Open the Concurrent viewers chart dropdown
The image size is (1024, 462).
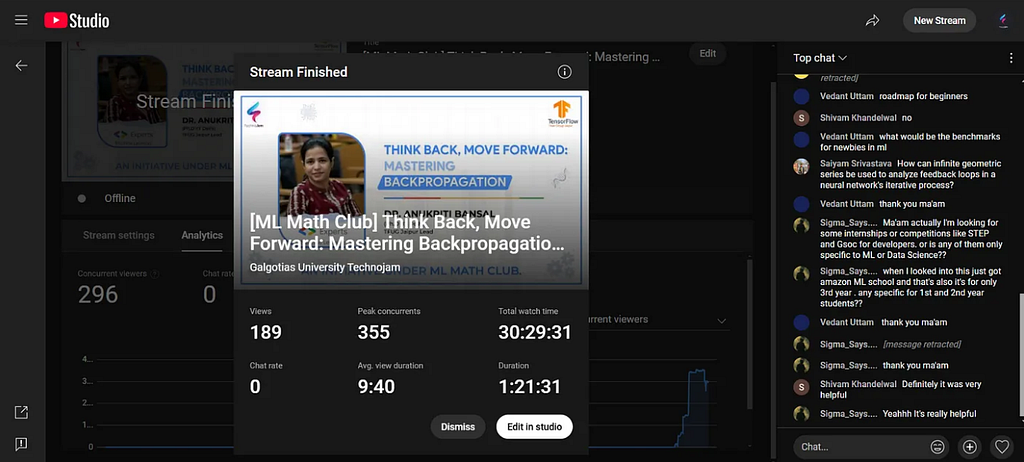(656, 320)
